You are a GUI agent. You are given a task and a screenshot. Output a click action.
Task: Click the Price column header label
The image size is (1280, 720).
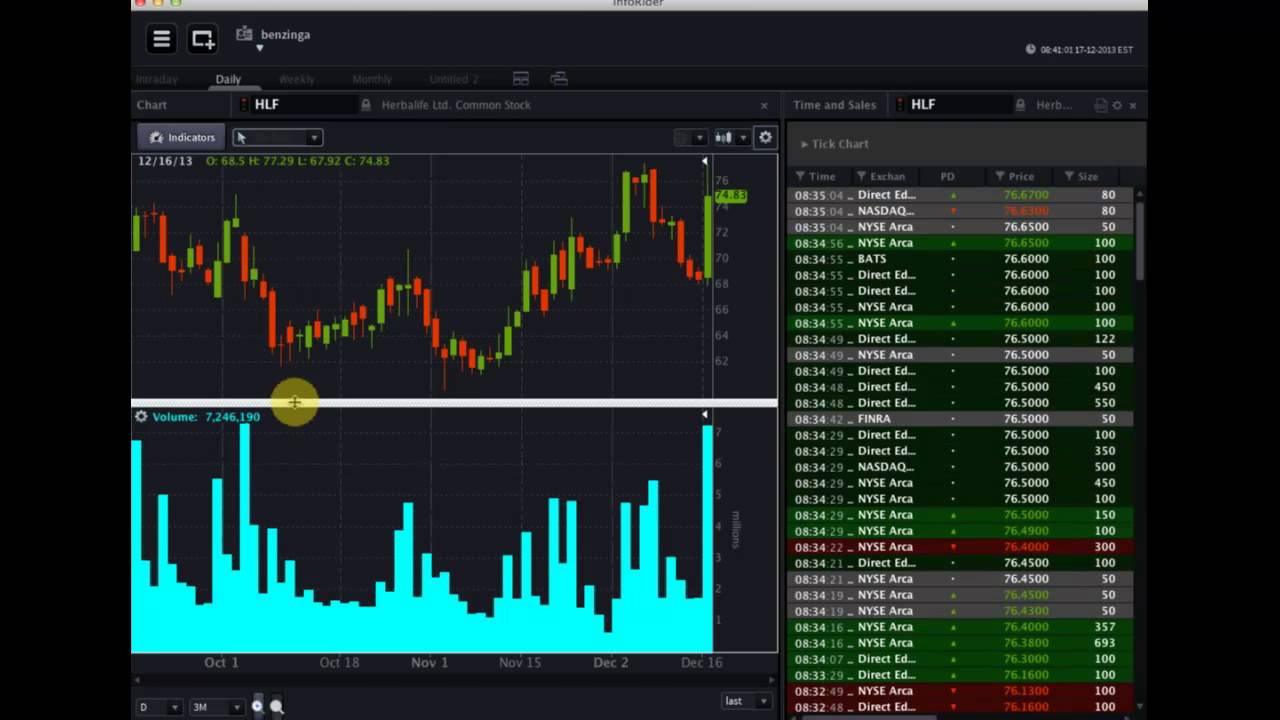1021,176
